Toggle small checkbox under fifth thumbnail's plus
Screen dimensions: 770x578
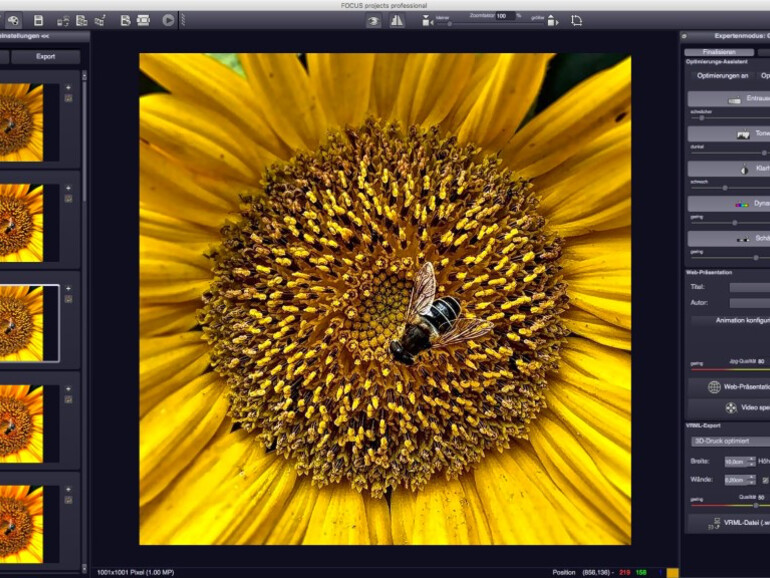pyautogui.click(x=68, y=500)
